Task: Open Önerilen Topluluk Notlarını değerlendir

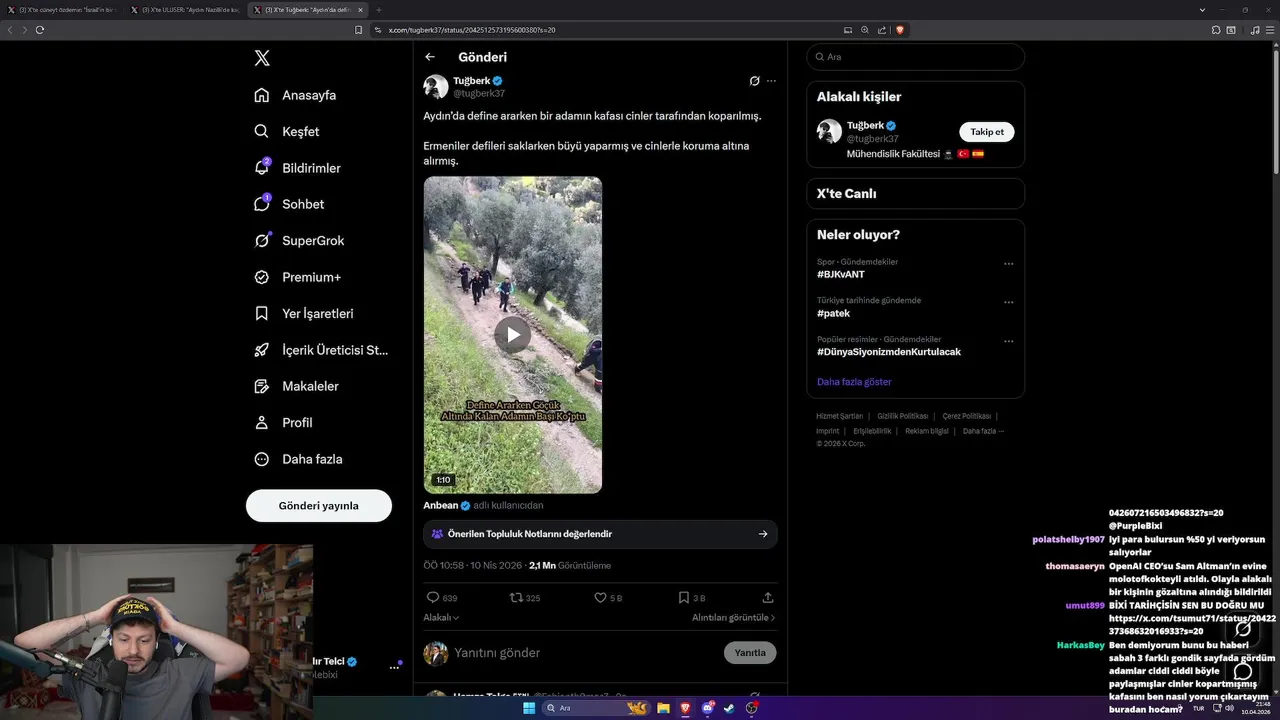Action: [x=600, y=534]
